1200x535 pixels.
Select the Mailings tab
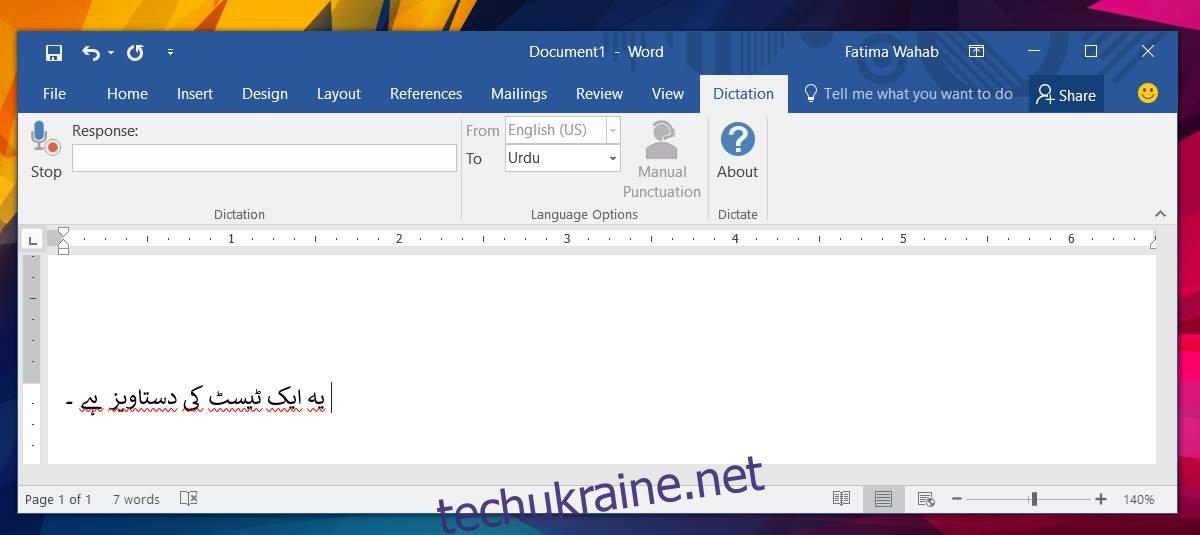coord(519,94)
